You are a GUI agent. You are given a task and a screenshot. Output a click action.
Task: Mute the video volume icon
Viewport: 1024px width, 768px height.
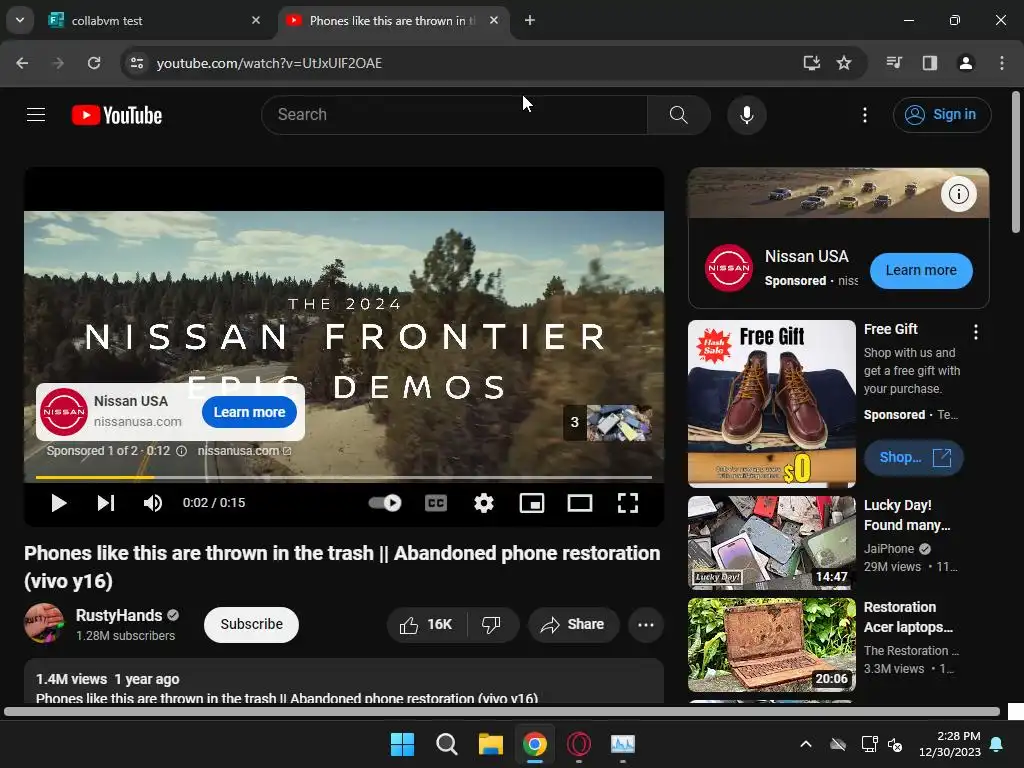(153, 503)
